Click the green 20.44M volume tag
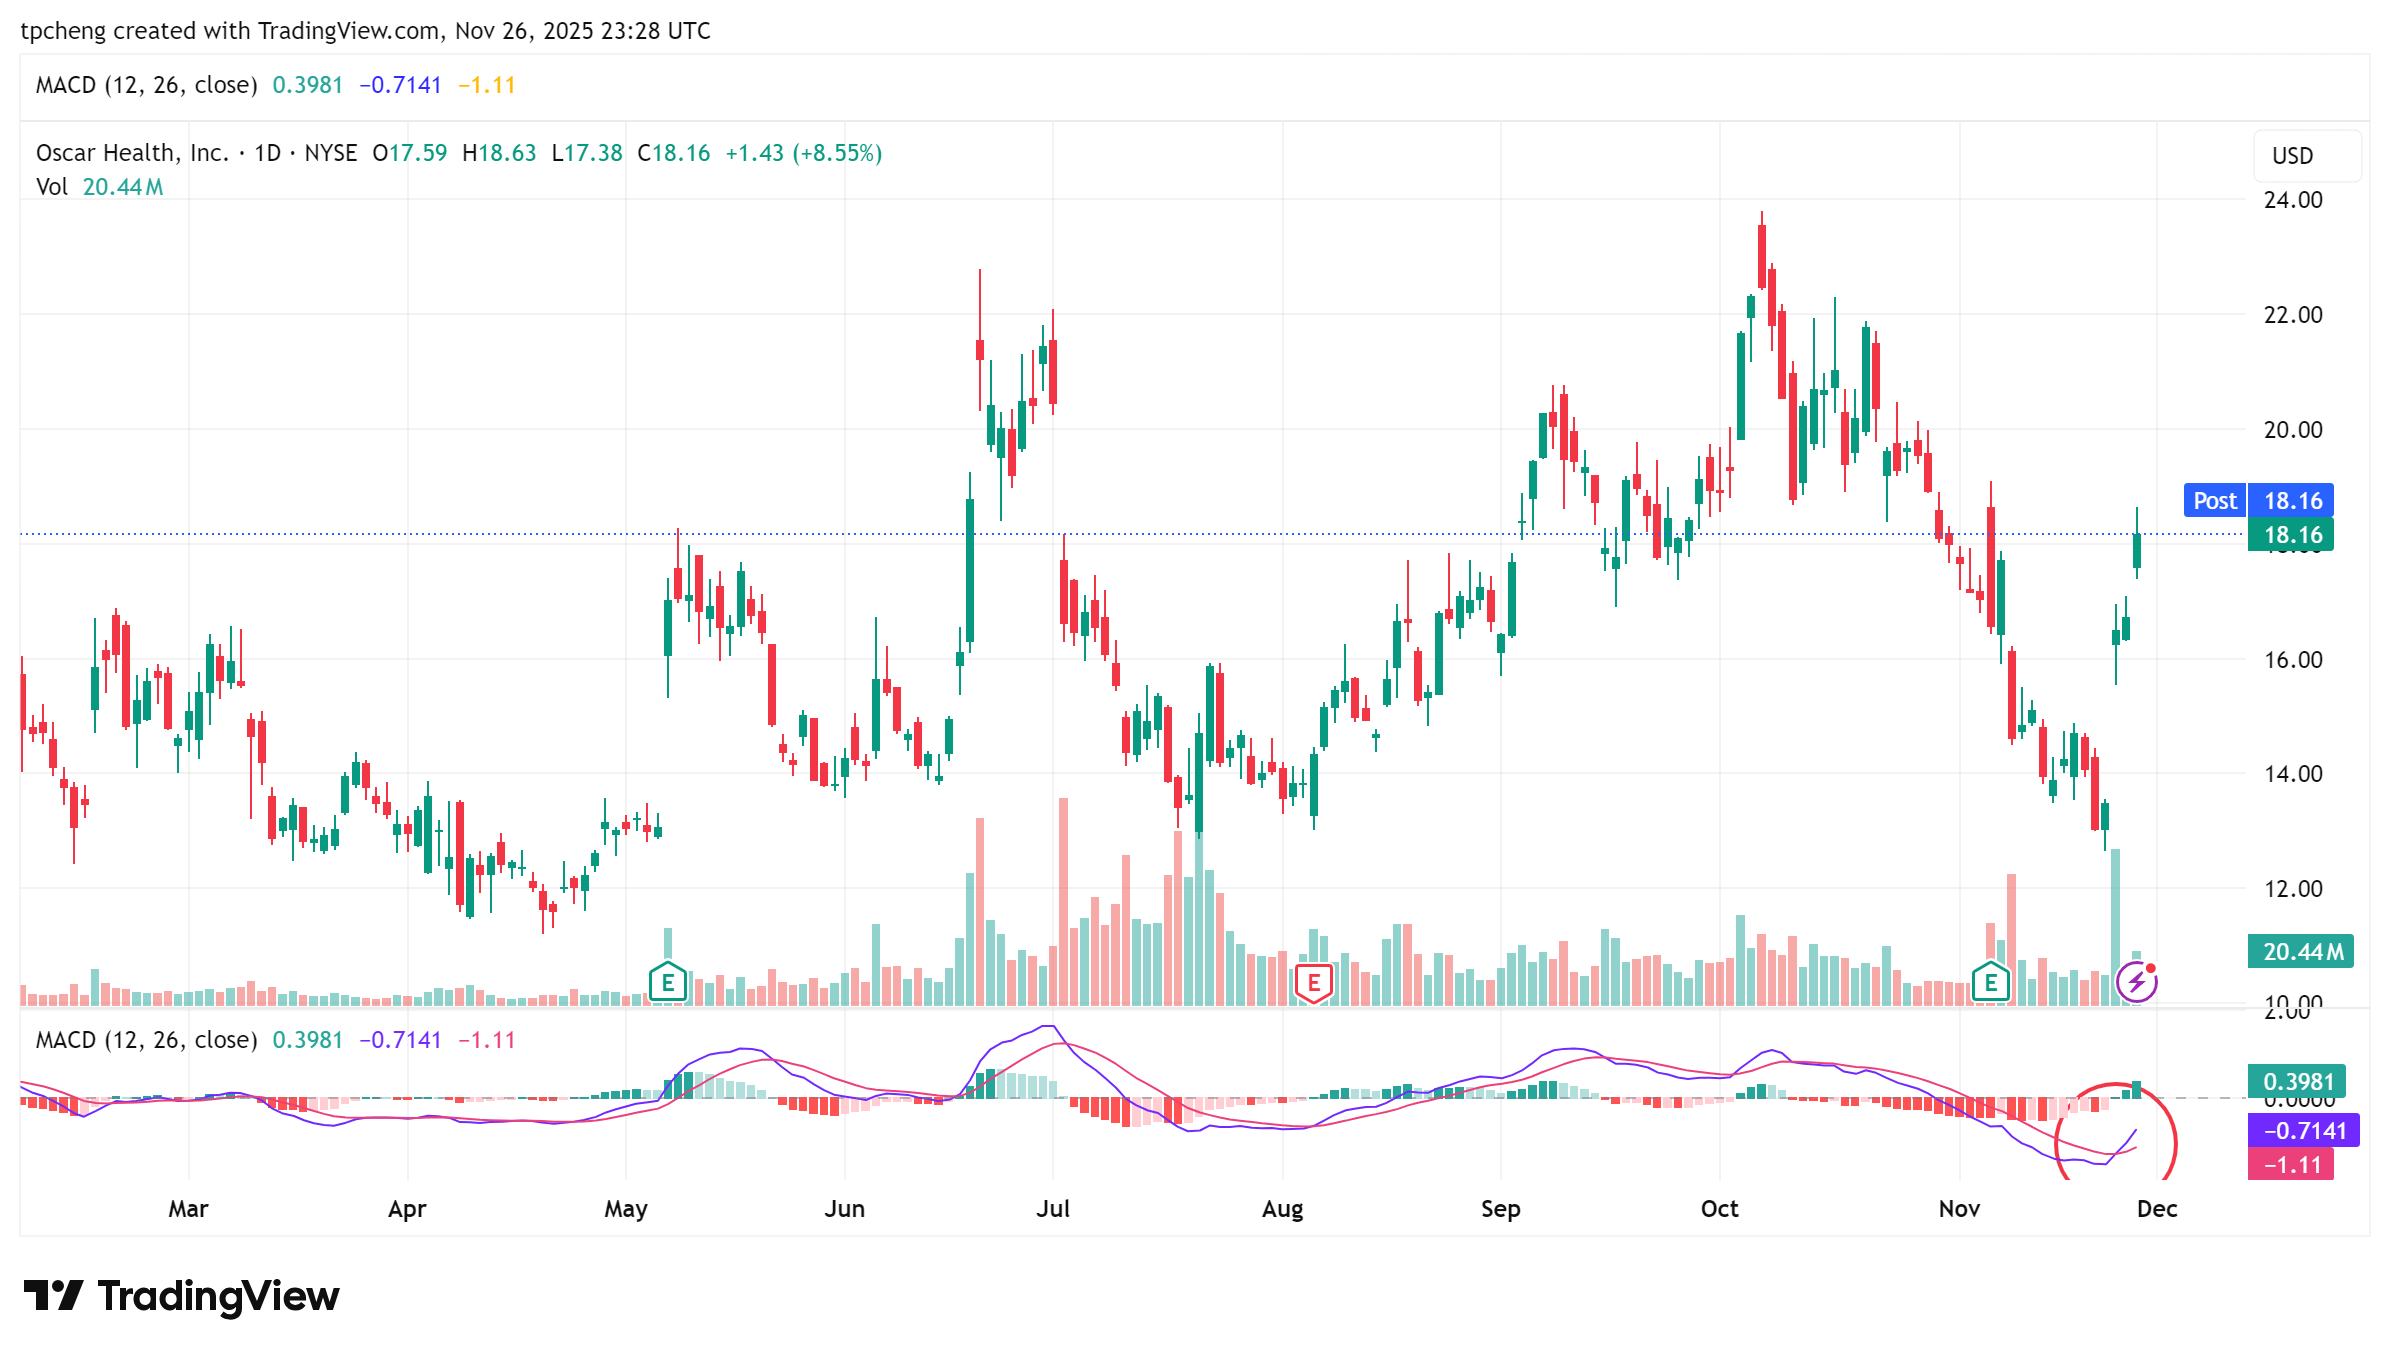This screenshot has width=2390, height=1356. coord(2299,951)
